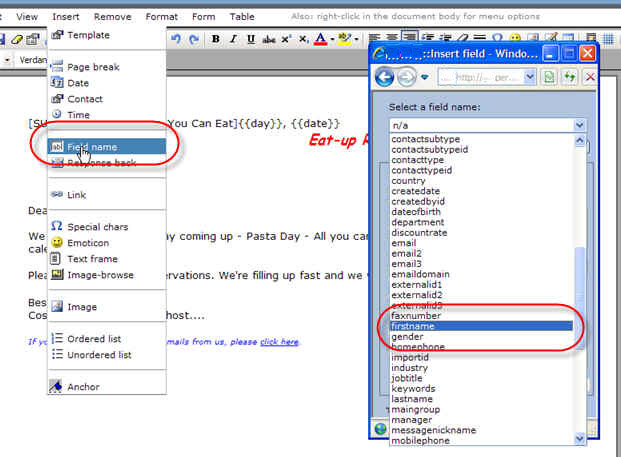Screen dimensions: 621x457
Task: Click forward arrow in Insert field window
Action: (x=406, y=77)
